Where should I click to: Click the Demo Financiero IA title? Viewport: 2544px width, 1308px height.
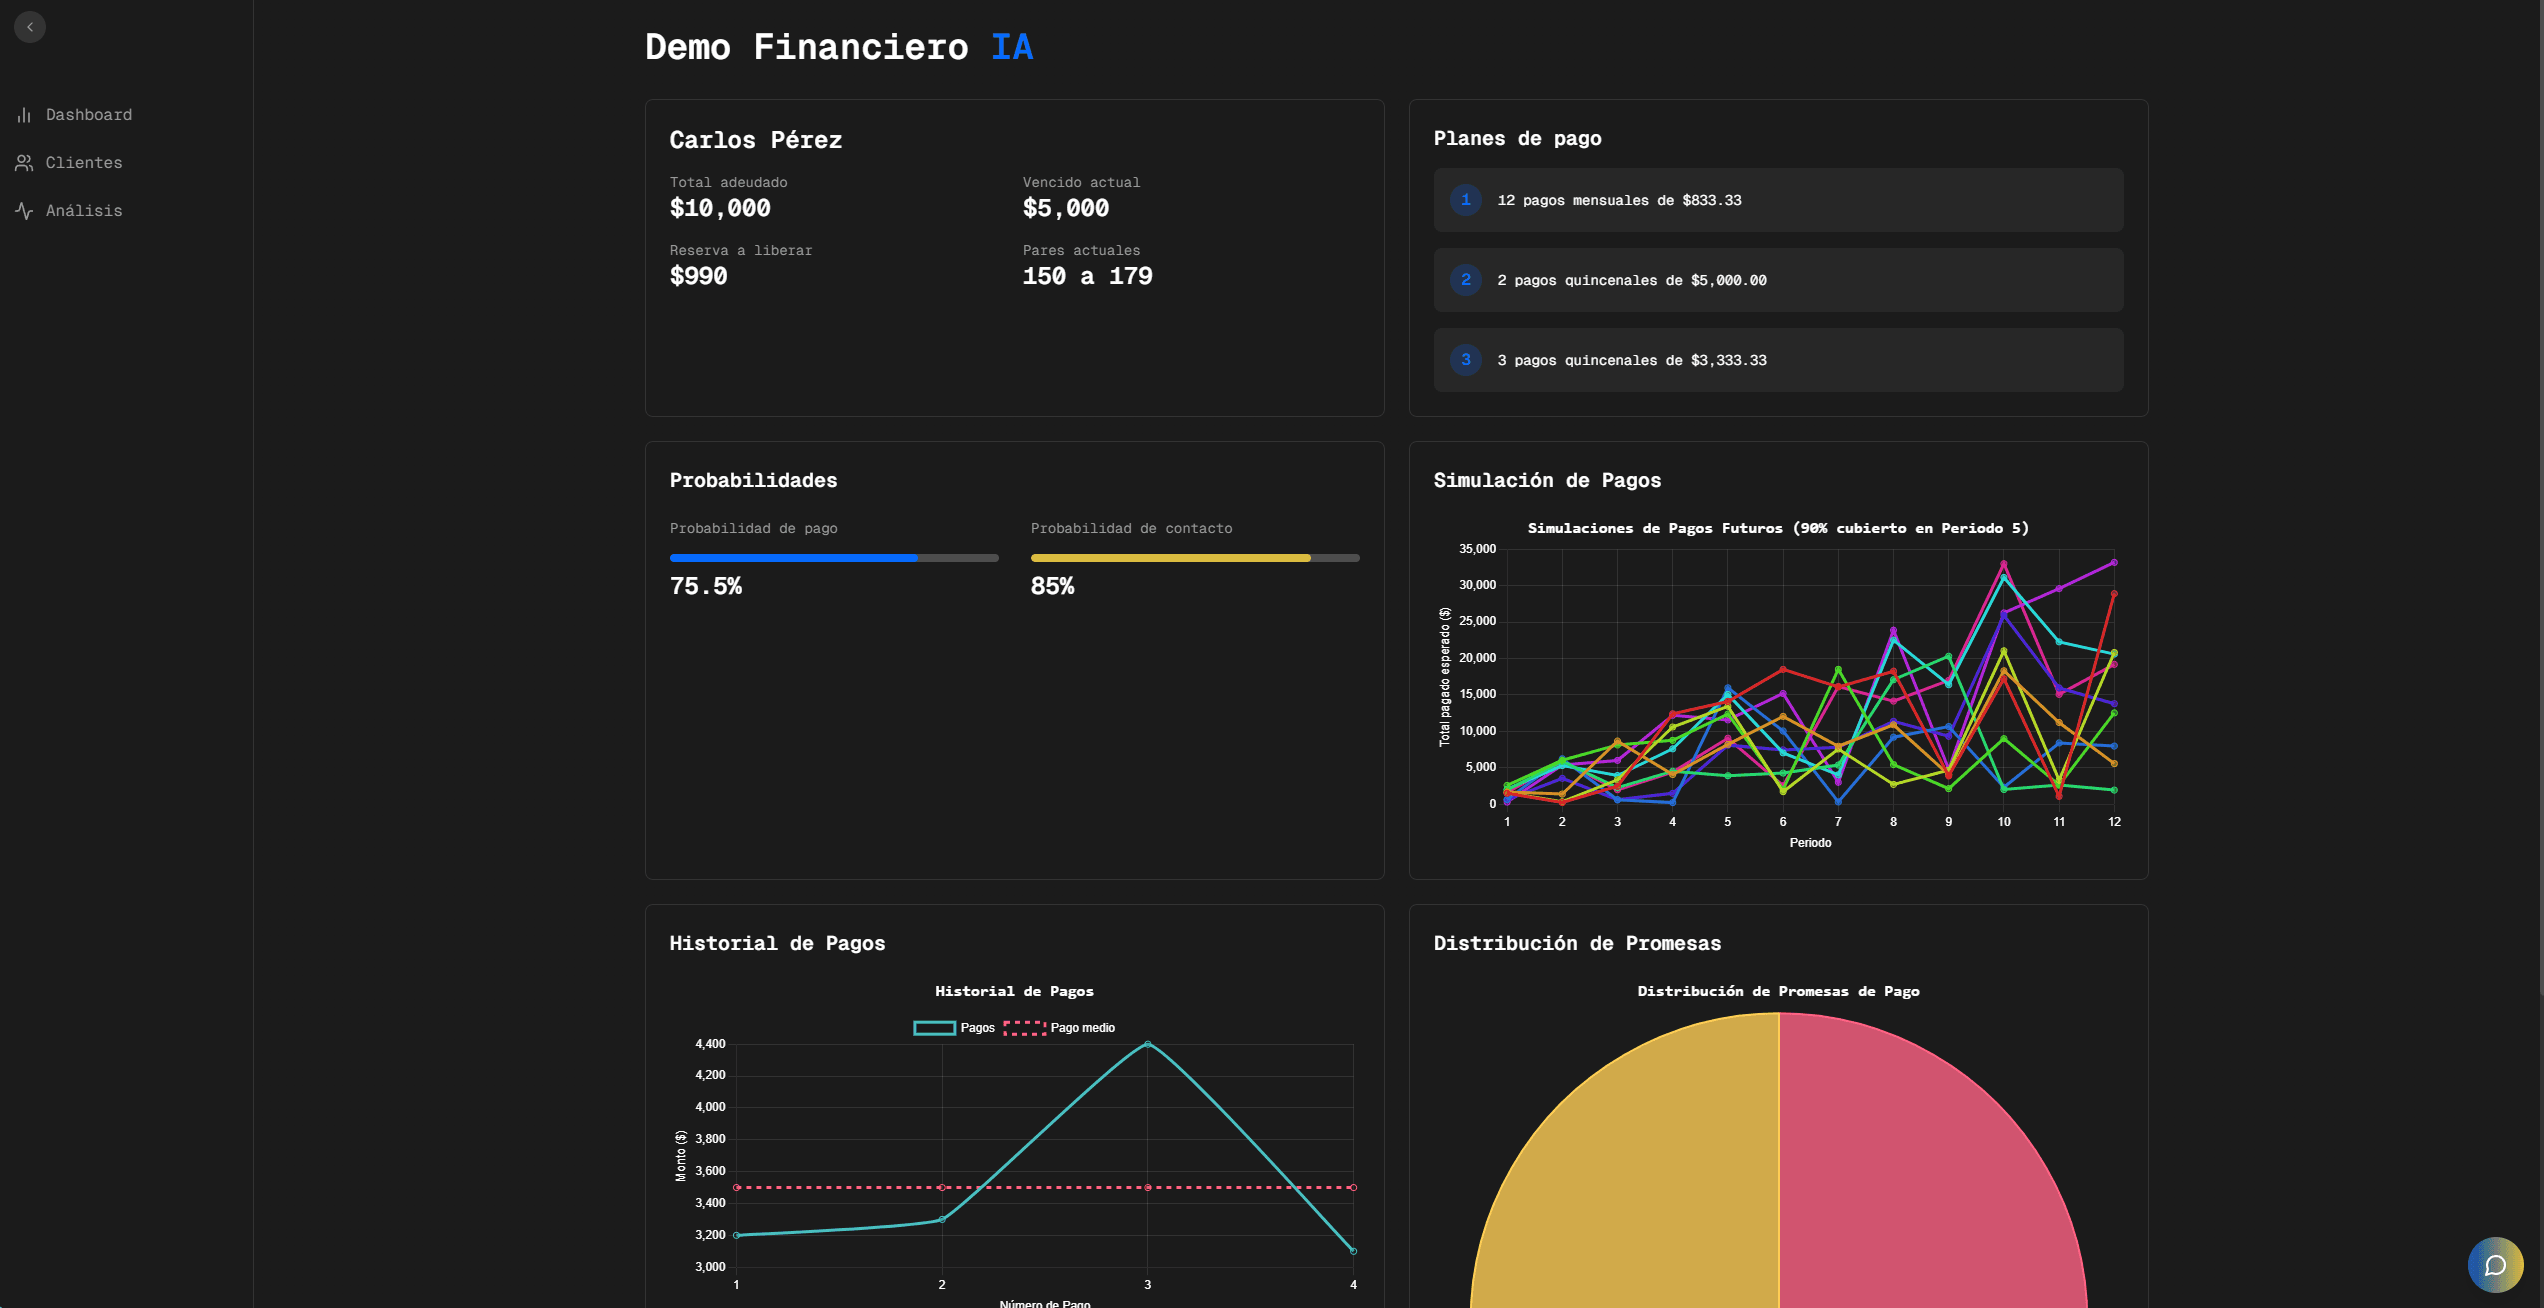click(839, 47)
